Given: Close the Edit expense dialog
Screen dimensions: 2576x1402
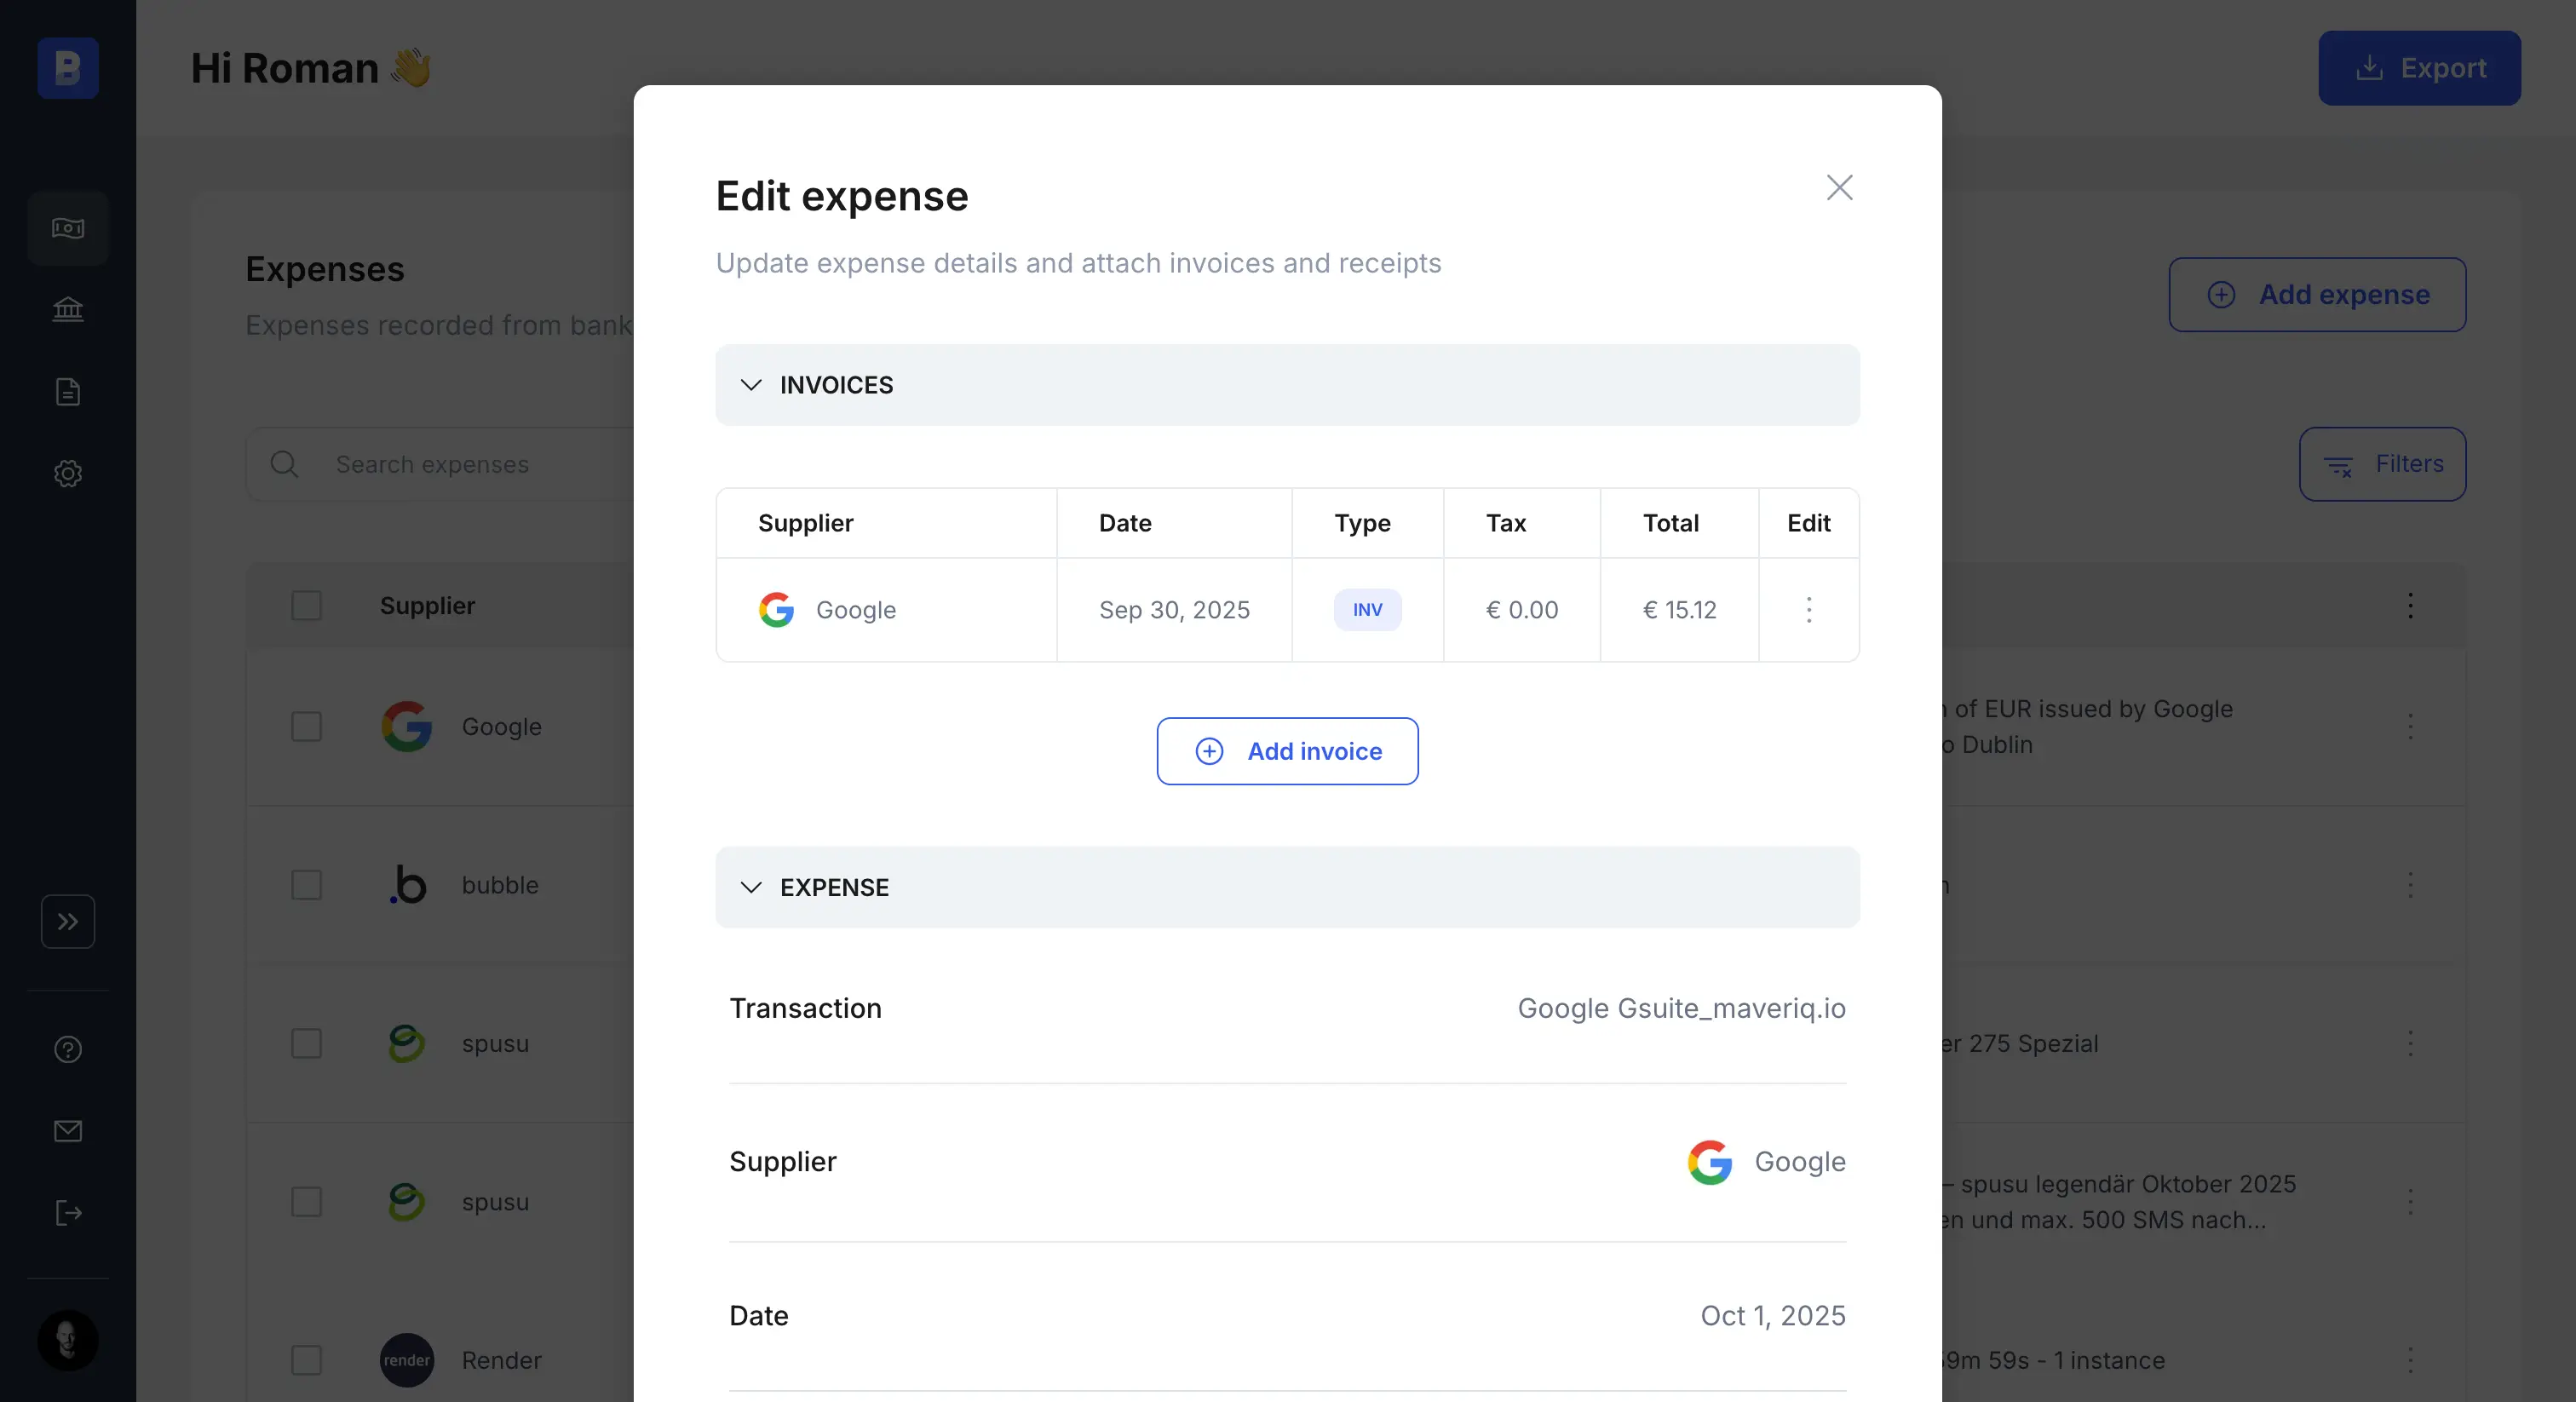Looking at the screenshot, I should pos(1839,187).
